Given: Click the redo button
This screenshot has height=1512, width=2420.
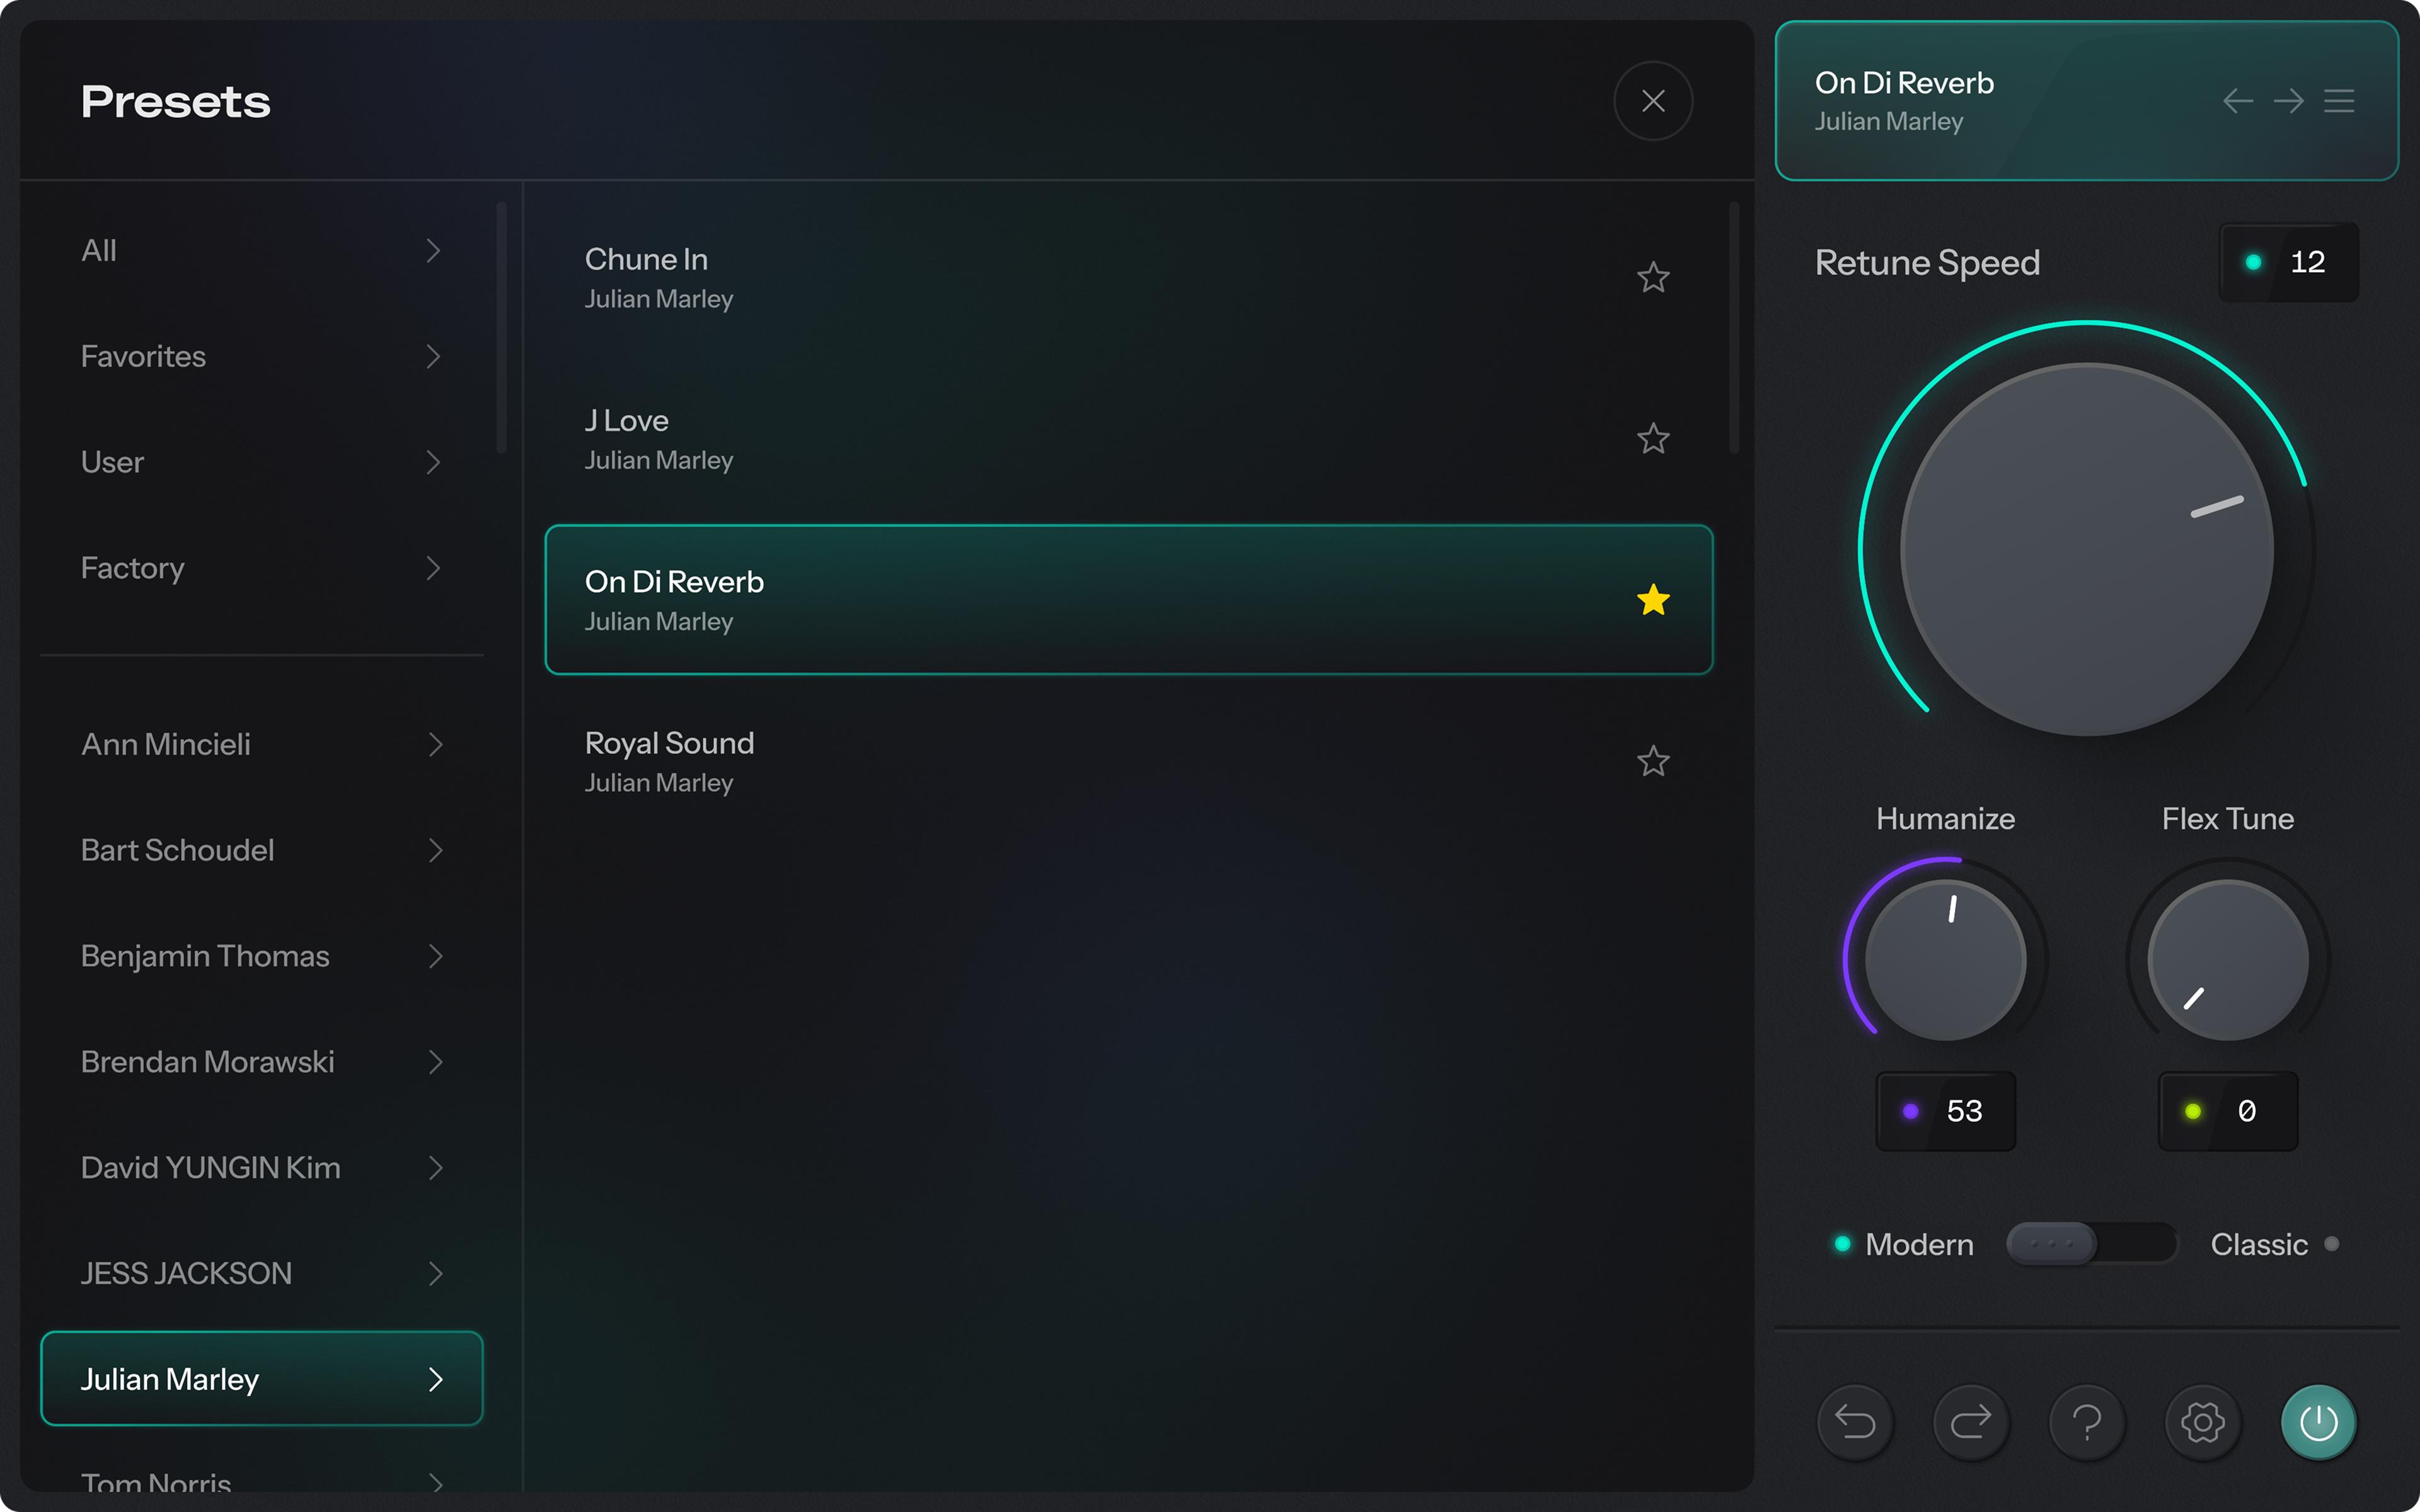Looking at the screenshot, I should (x=1971, y=1422).
